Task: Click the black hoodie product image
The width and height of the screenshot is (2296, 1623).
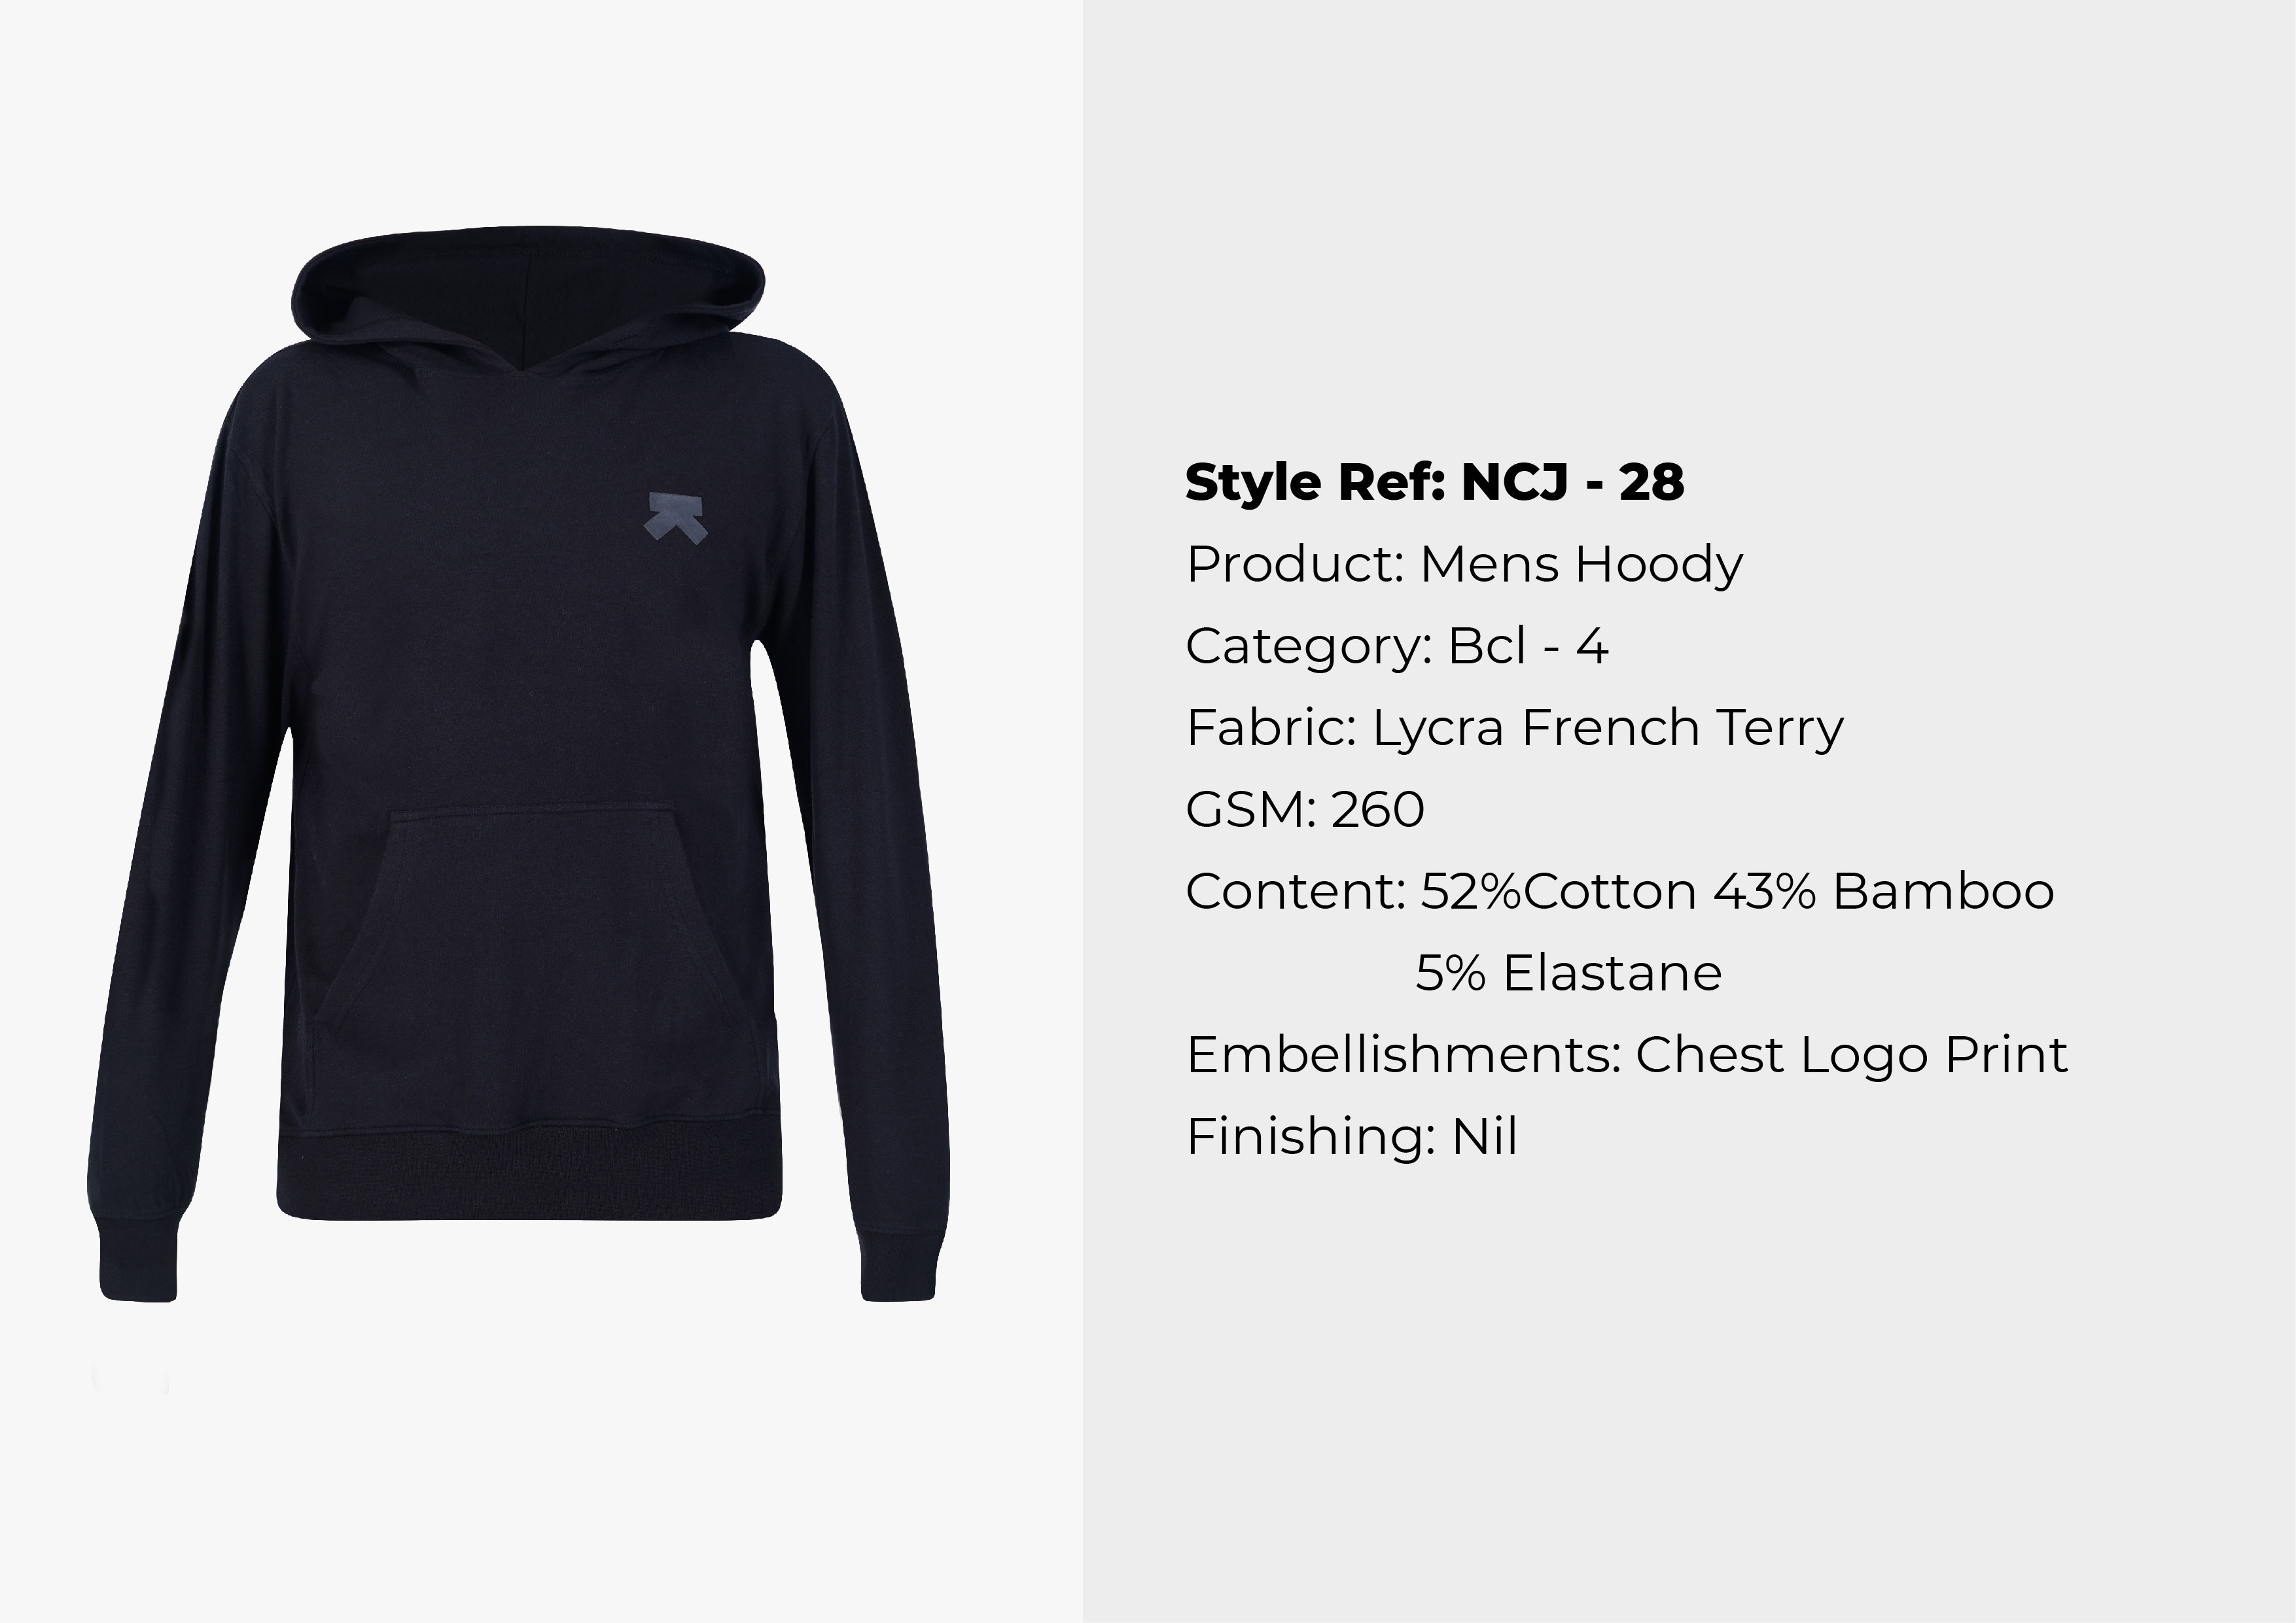Action: pyautogui.click(x=518, y=763)
